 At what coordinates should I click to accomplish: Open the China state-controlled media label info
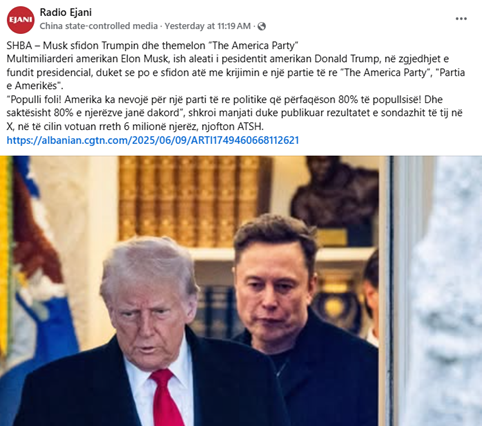(x=99, y=26)
